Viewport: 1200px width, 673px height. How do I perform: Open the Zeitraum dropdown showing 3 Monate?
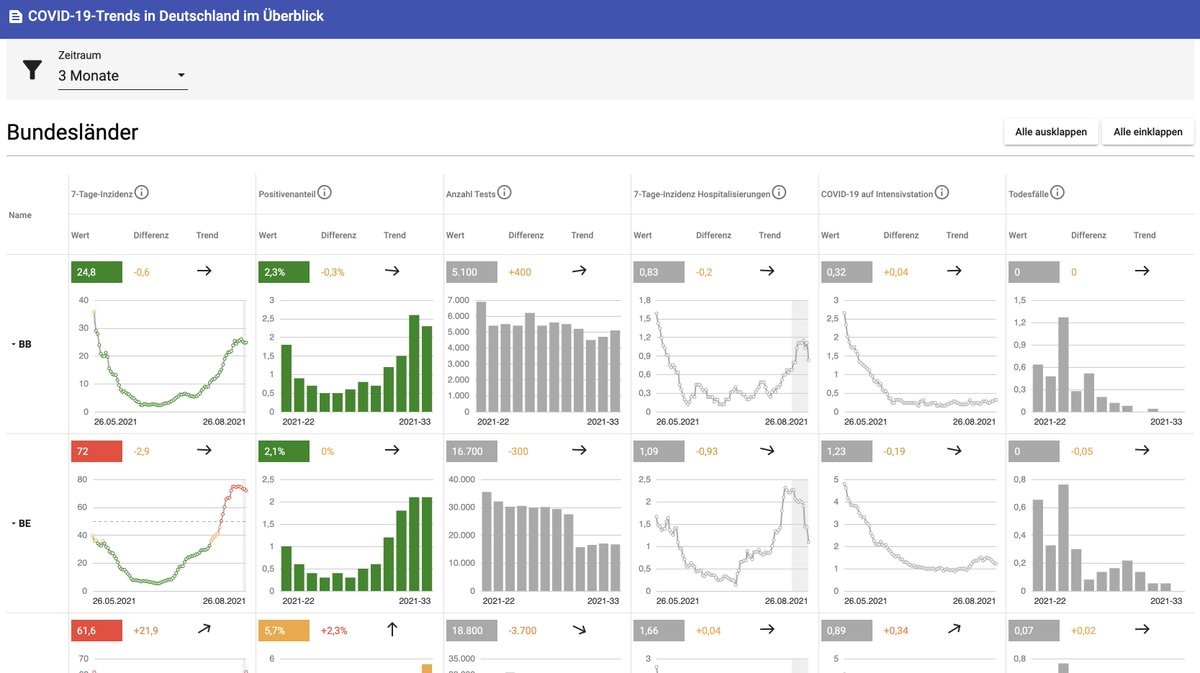pyautogui.click(x=122, y=76)
